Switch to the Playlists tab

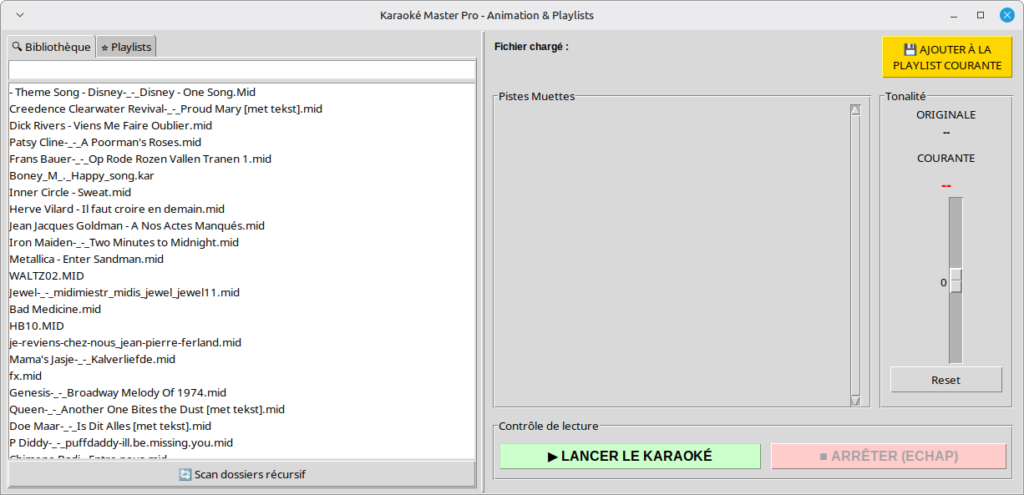tap(126, 47)
